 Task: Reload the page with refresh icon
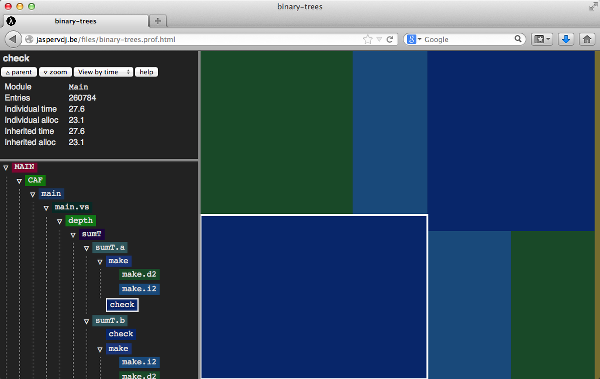click(x=390, y=39)
